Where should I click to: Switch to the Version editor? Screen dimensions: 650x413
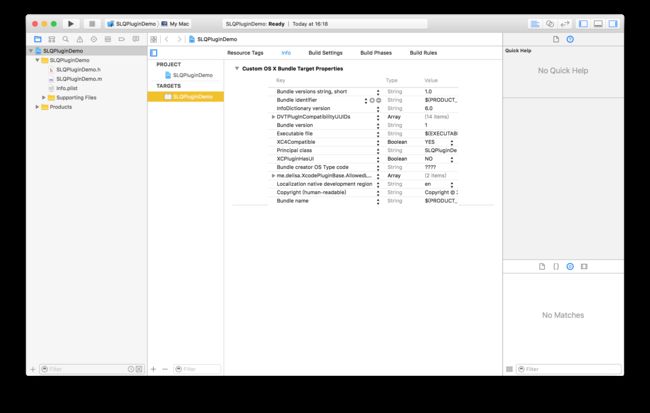[x=565, y=24]
